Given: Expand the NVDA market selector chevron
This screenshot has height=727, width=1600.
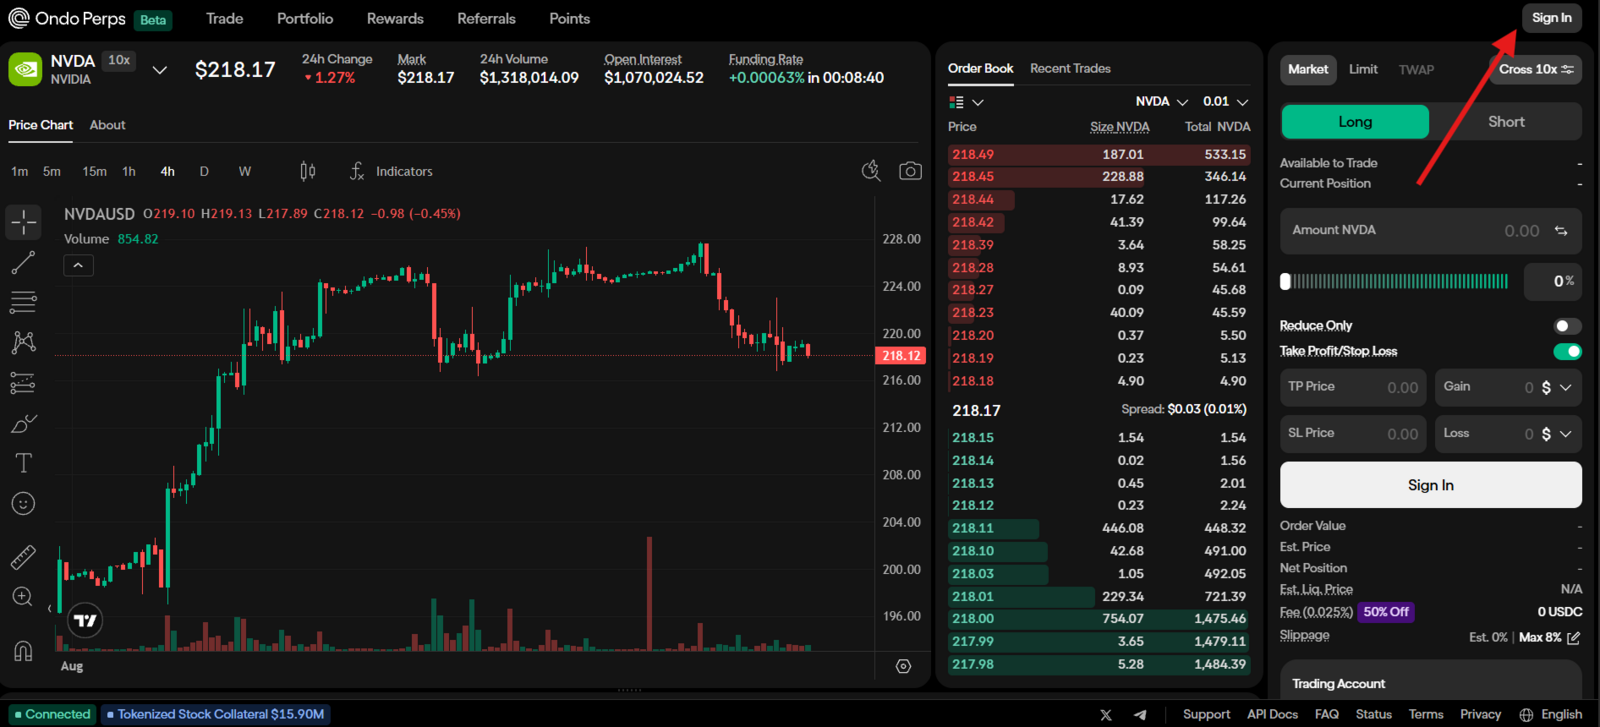Looking at the screenshot, I should point(159,70).
